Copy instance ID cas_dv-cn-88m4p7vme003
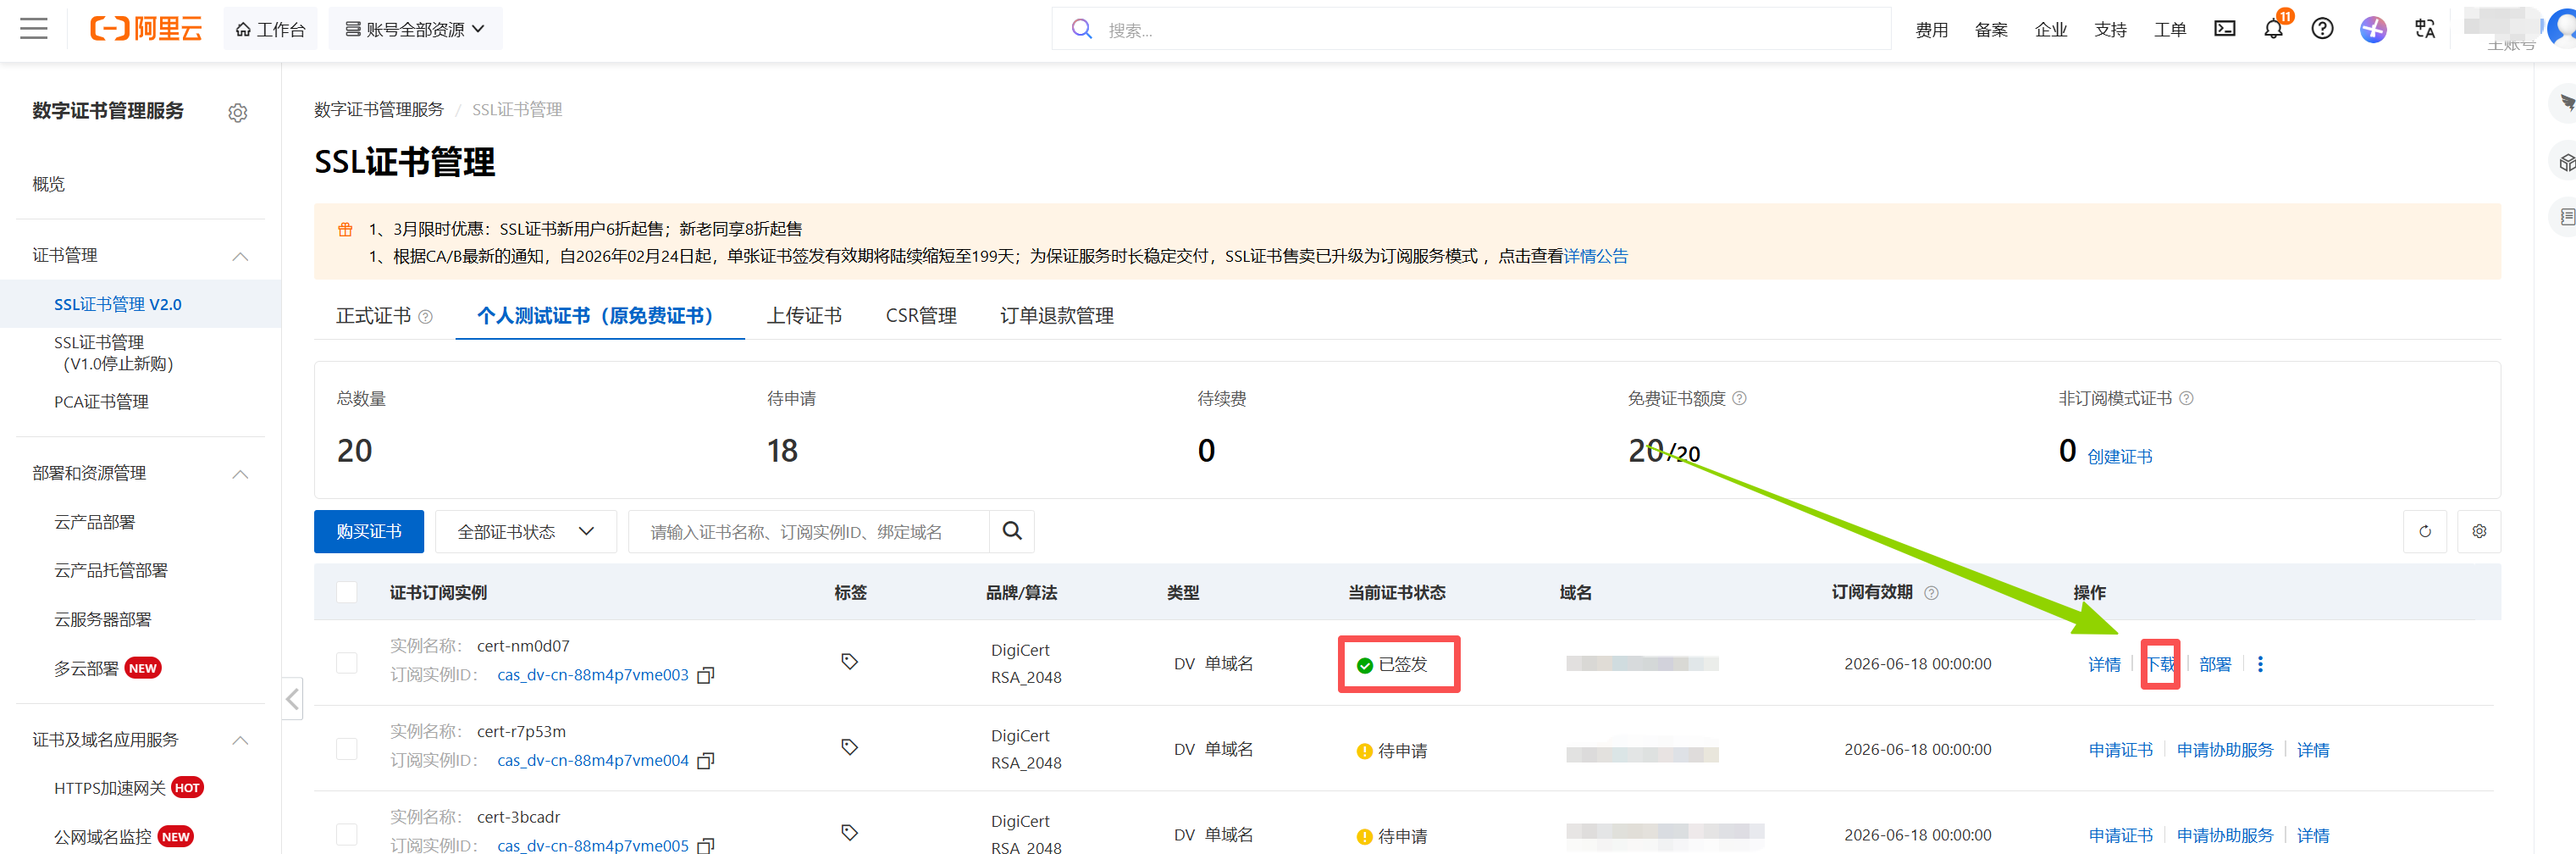 point(705,676)
